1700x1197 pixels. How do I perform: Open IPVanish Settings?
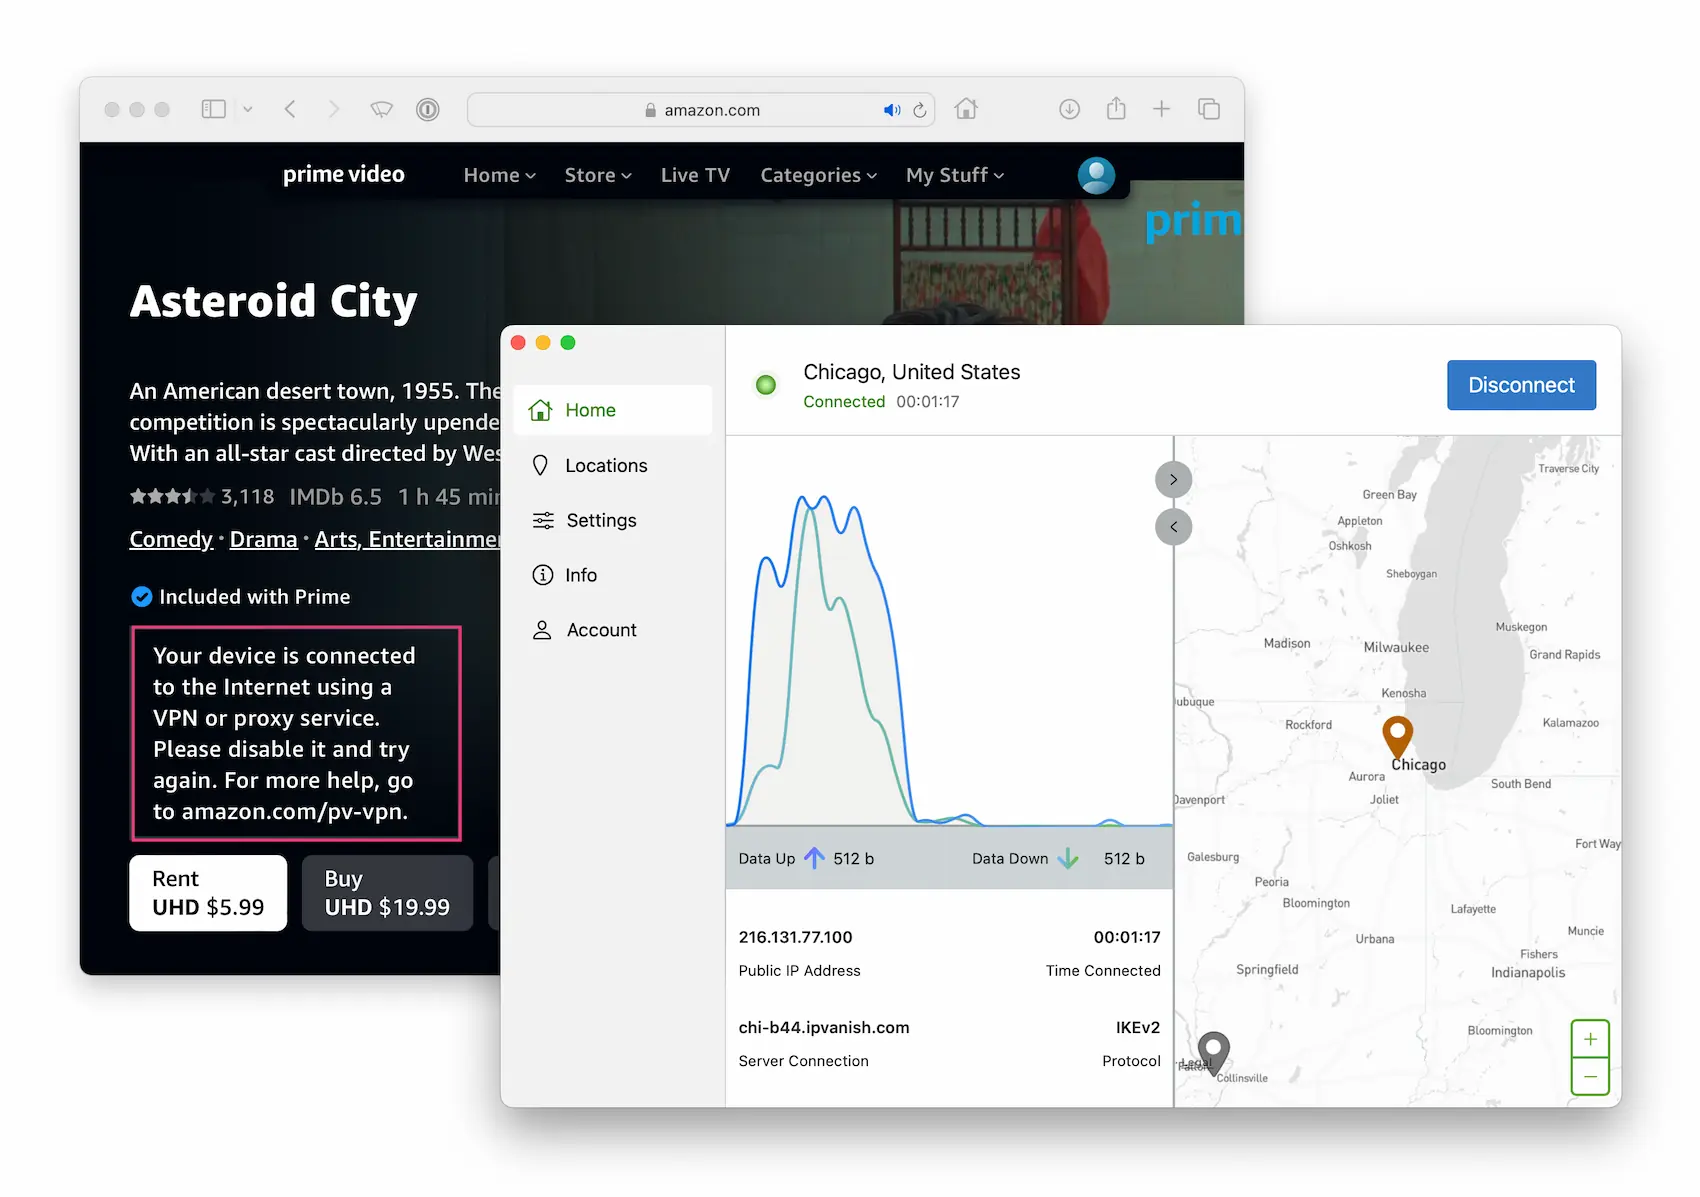click(600, 520)
